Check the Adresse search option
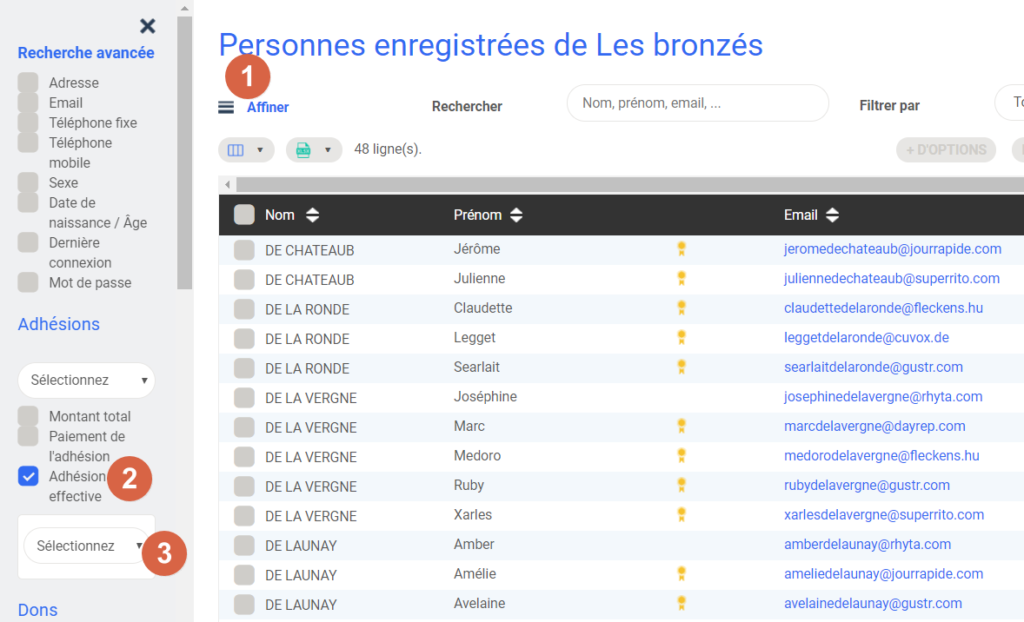This screenshot has height=622, width=1024. [x=28, y=82]
